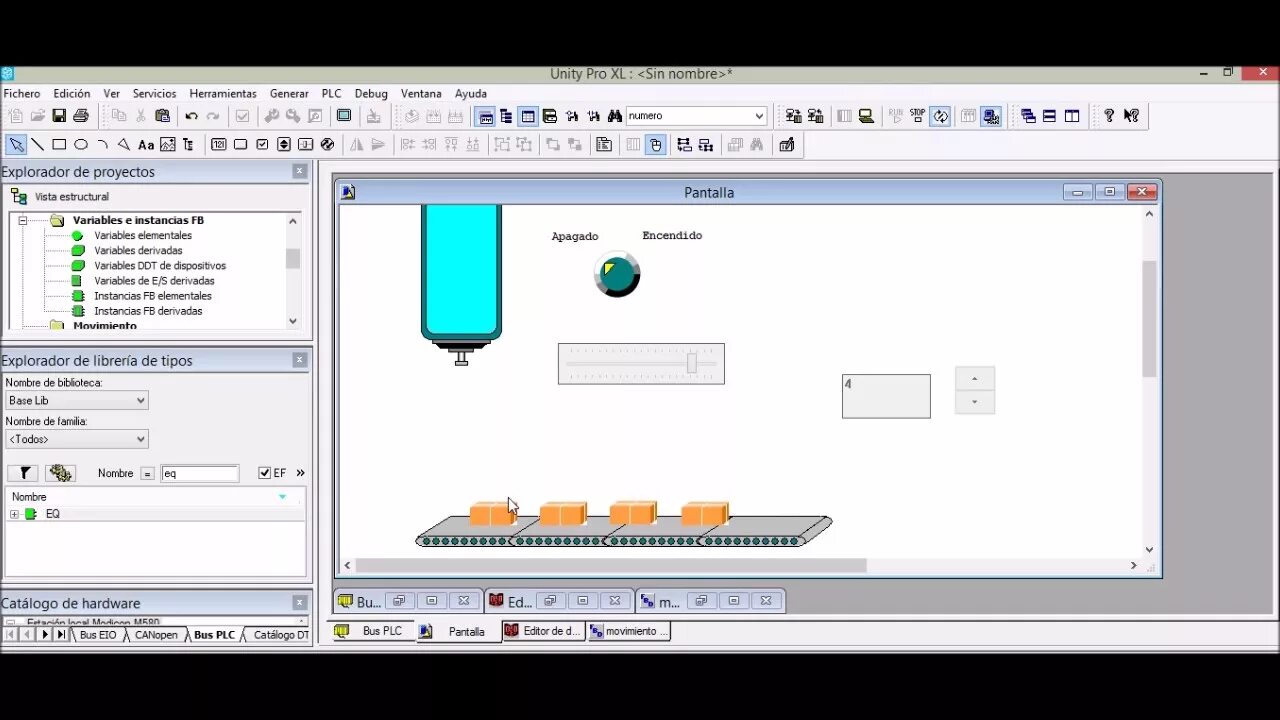The width and height of the screenshot is (1280, 720).
Task: Click the numeric display box showing 4
Action: coord(886,396)
